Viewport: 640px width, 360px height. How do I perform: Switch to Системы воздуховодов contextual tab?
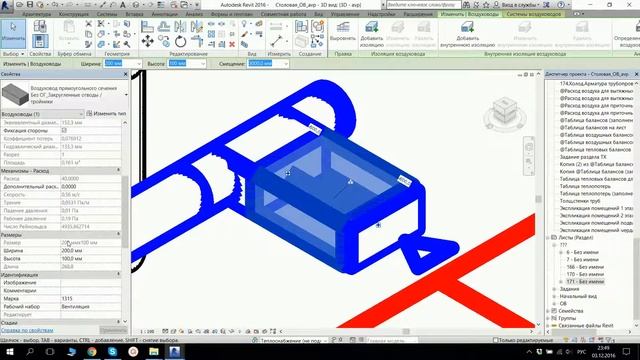tap(533, 14)
